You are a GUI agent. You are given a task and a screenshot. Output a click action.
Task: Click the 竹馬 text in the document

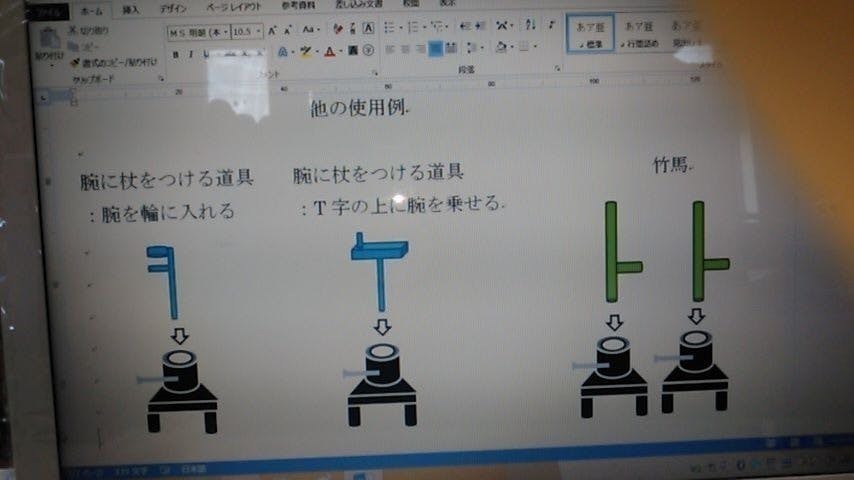point(670,166)
